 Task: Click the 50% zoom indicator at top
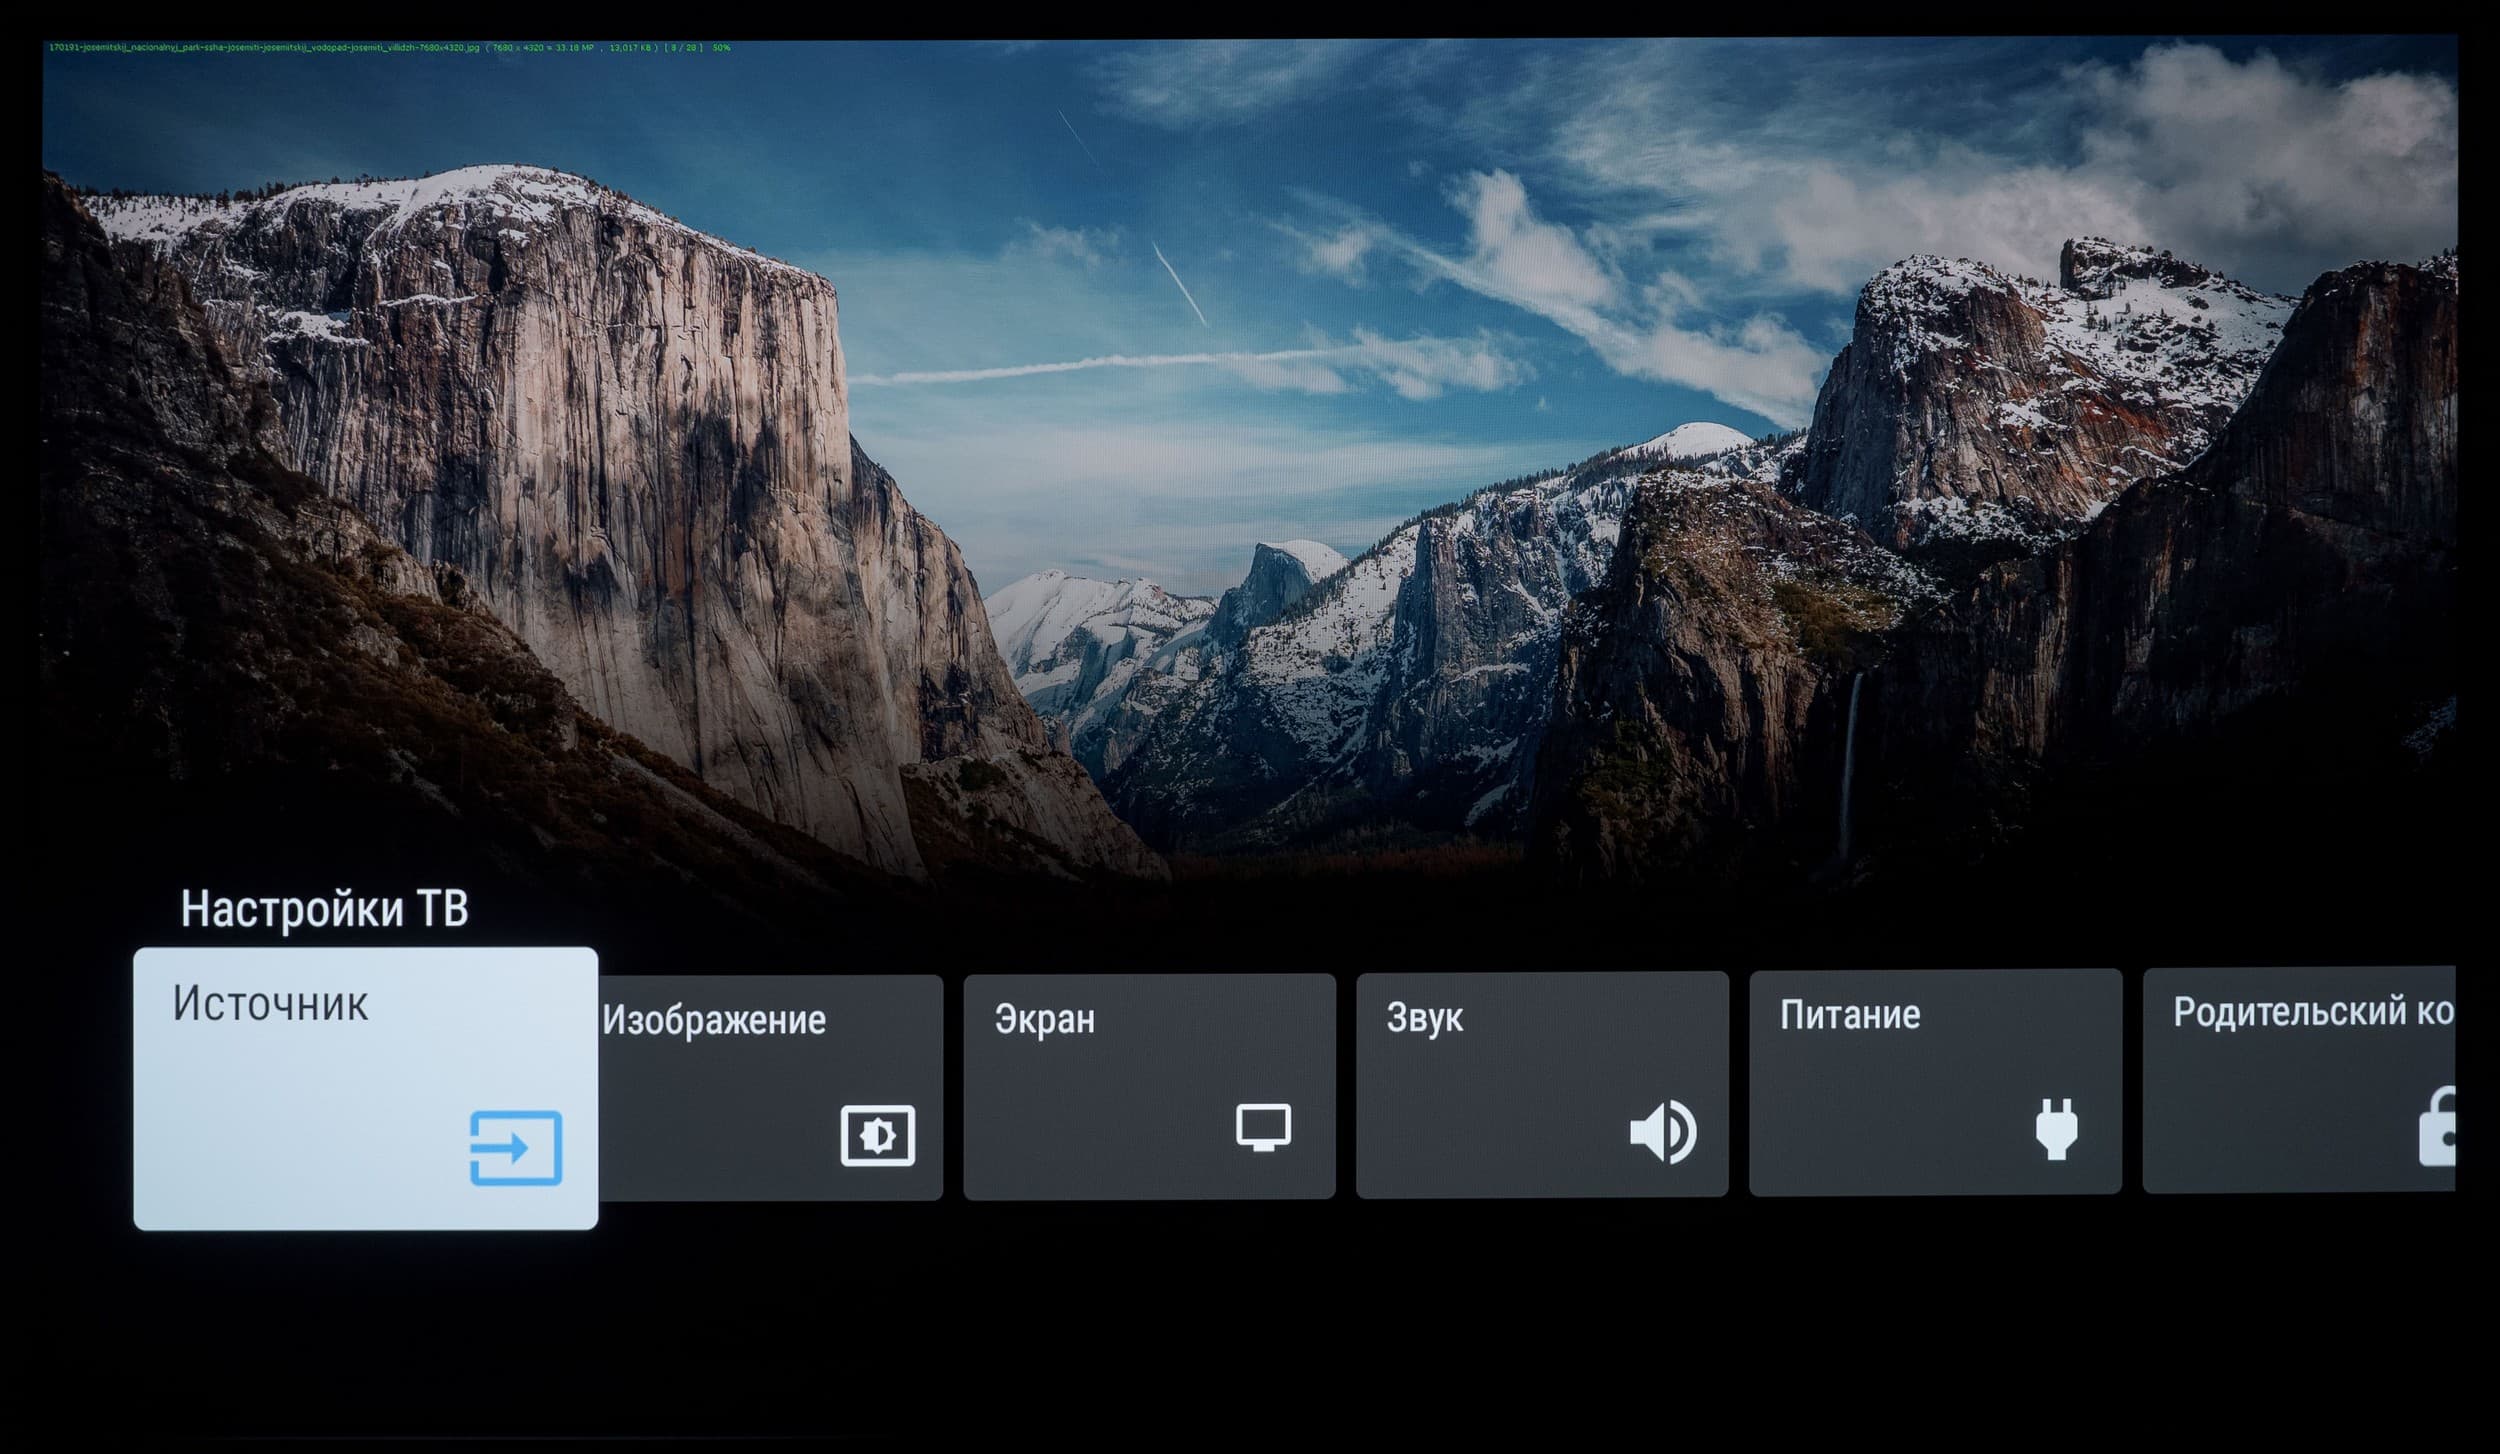[721, 47]
